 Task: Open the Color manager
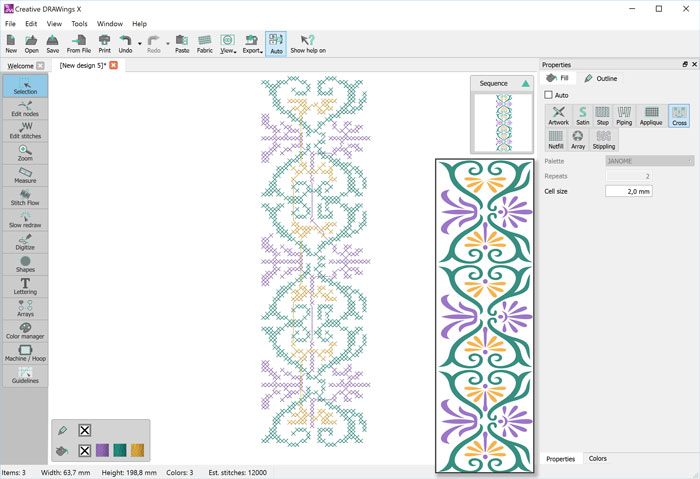pyautogui.click(x=25, y=330)
